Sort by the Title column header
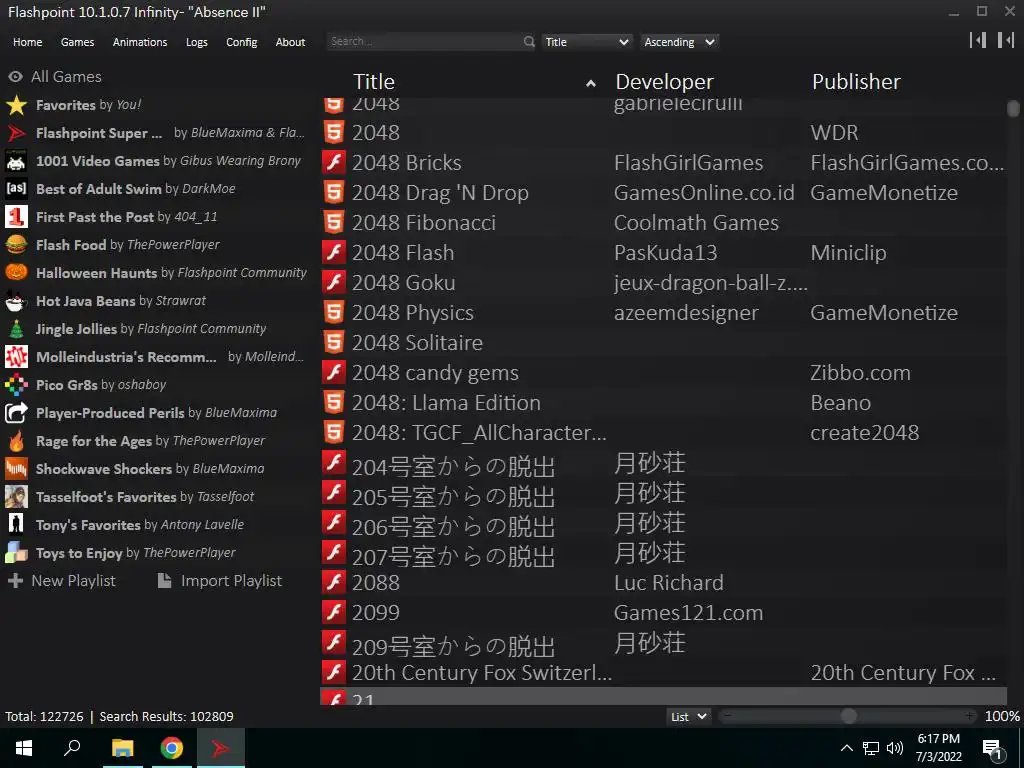This screenshot has width=1024, height=768. click(x=374, y=82)
